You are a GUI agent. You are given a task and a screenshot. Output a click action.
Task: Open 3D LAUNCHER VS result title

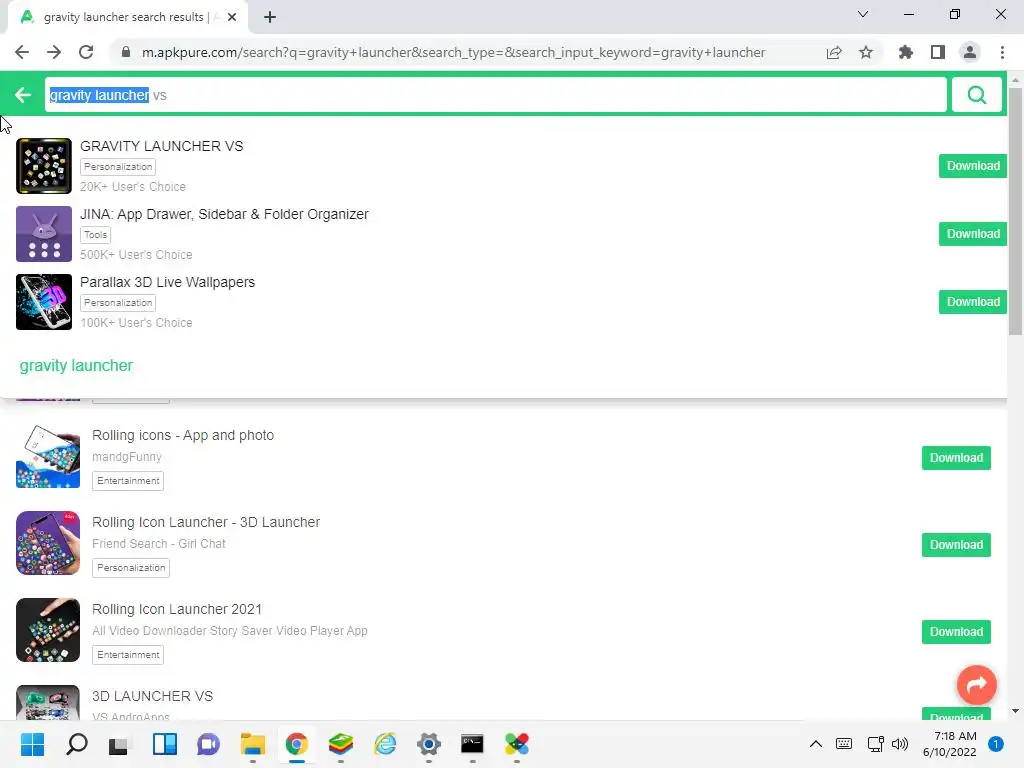tap(152, 696)
